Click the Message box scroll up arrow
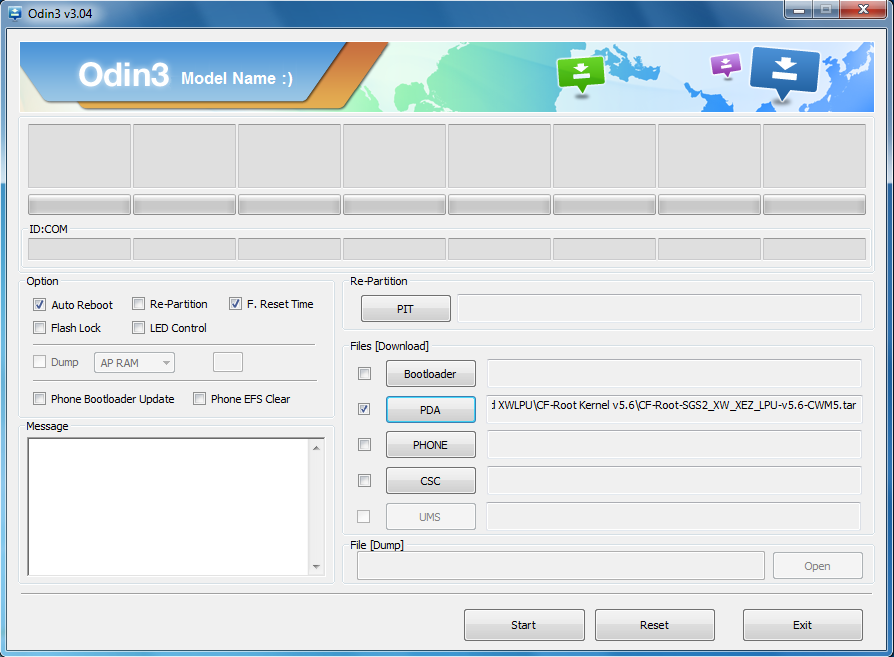This screenshot has height=657, width=894. tap(316, 448)
